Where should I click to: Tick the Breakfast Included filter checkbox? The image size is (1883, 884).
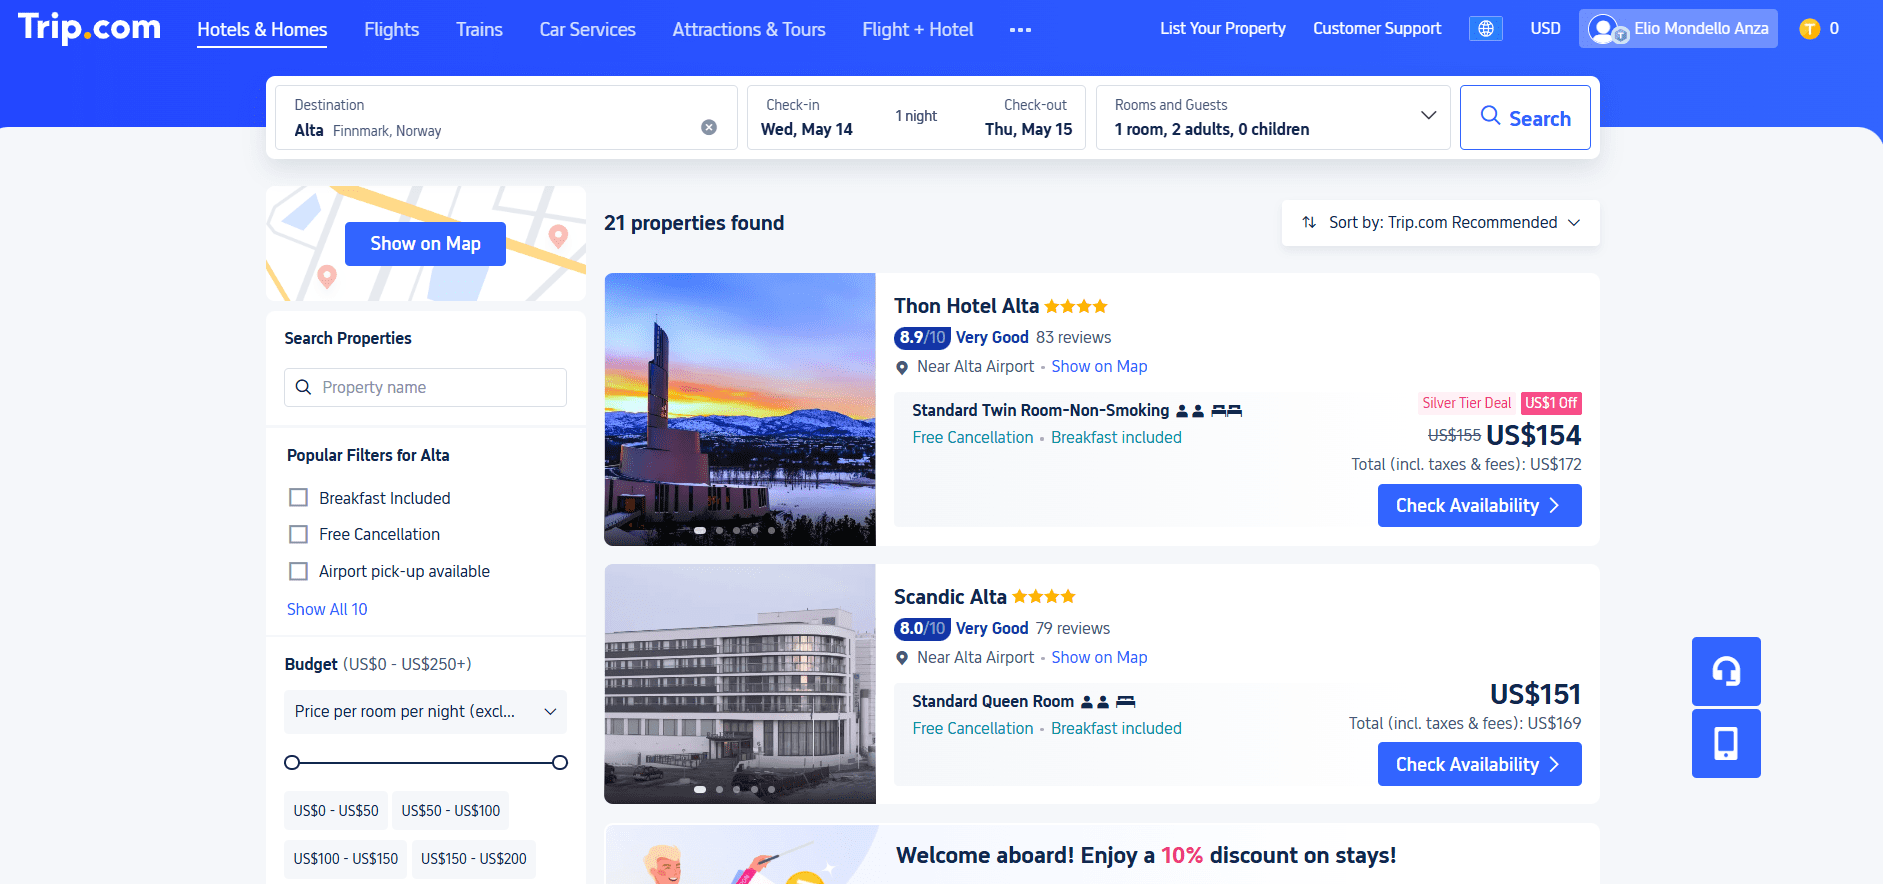click(x=298, y=498)
